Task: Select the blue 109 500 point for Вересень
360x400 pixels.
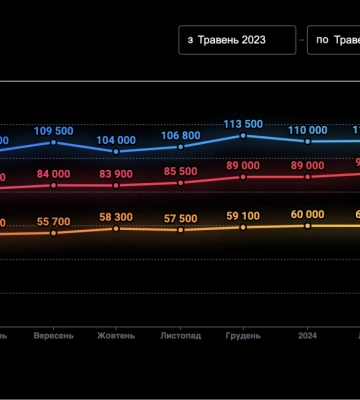Action: coord(53,142)
